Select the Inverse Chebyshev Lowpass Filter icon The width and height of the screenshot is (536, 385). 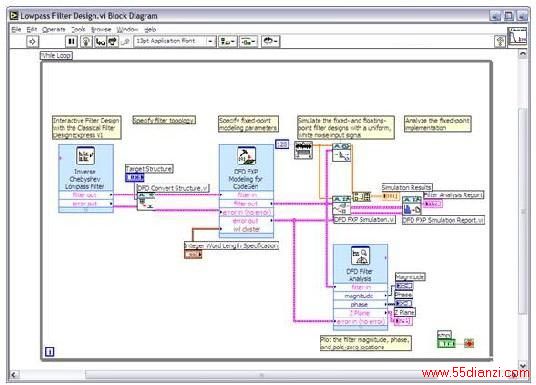85,156
